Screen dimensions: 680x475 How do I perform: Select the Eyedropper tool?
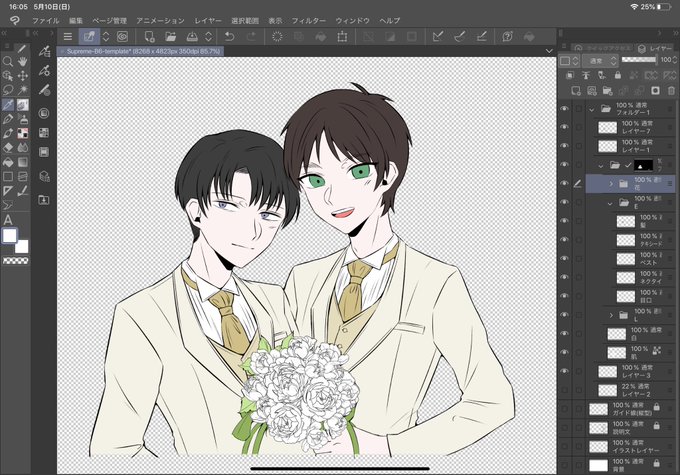click(7, 105)
